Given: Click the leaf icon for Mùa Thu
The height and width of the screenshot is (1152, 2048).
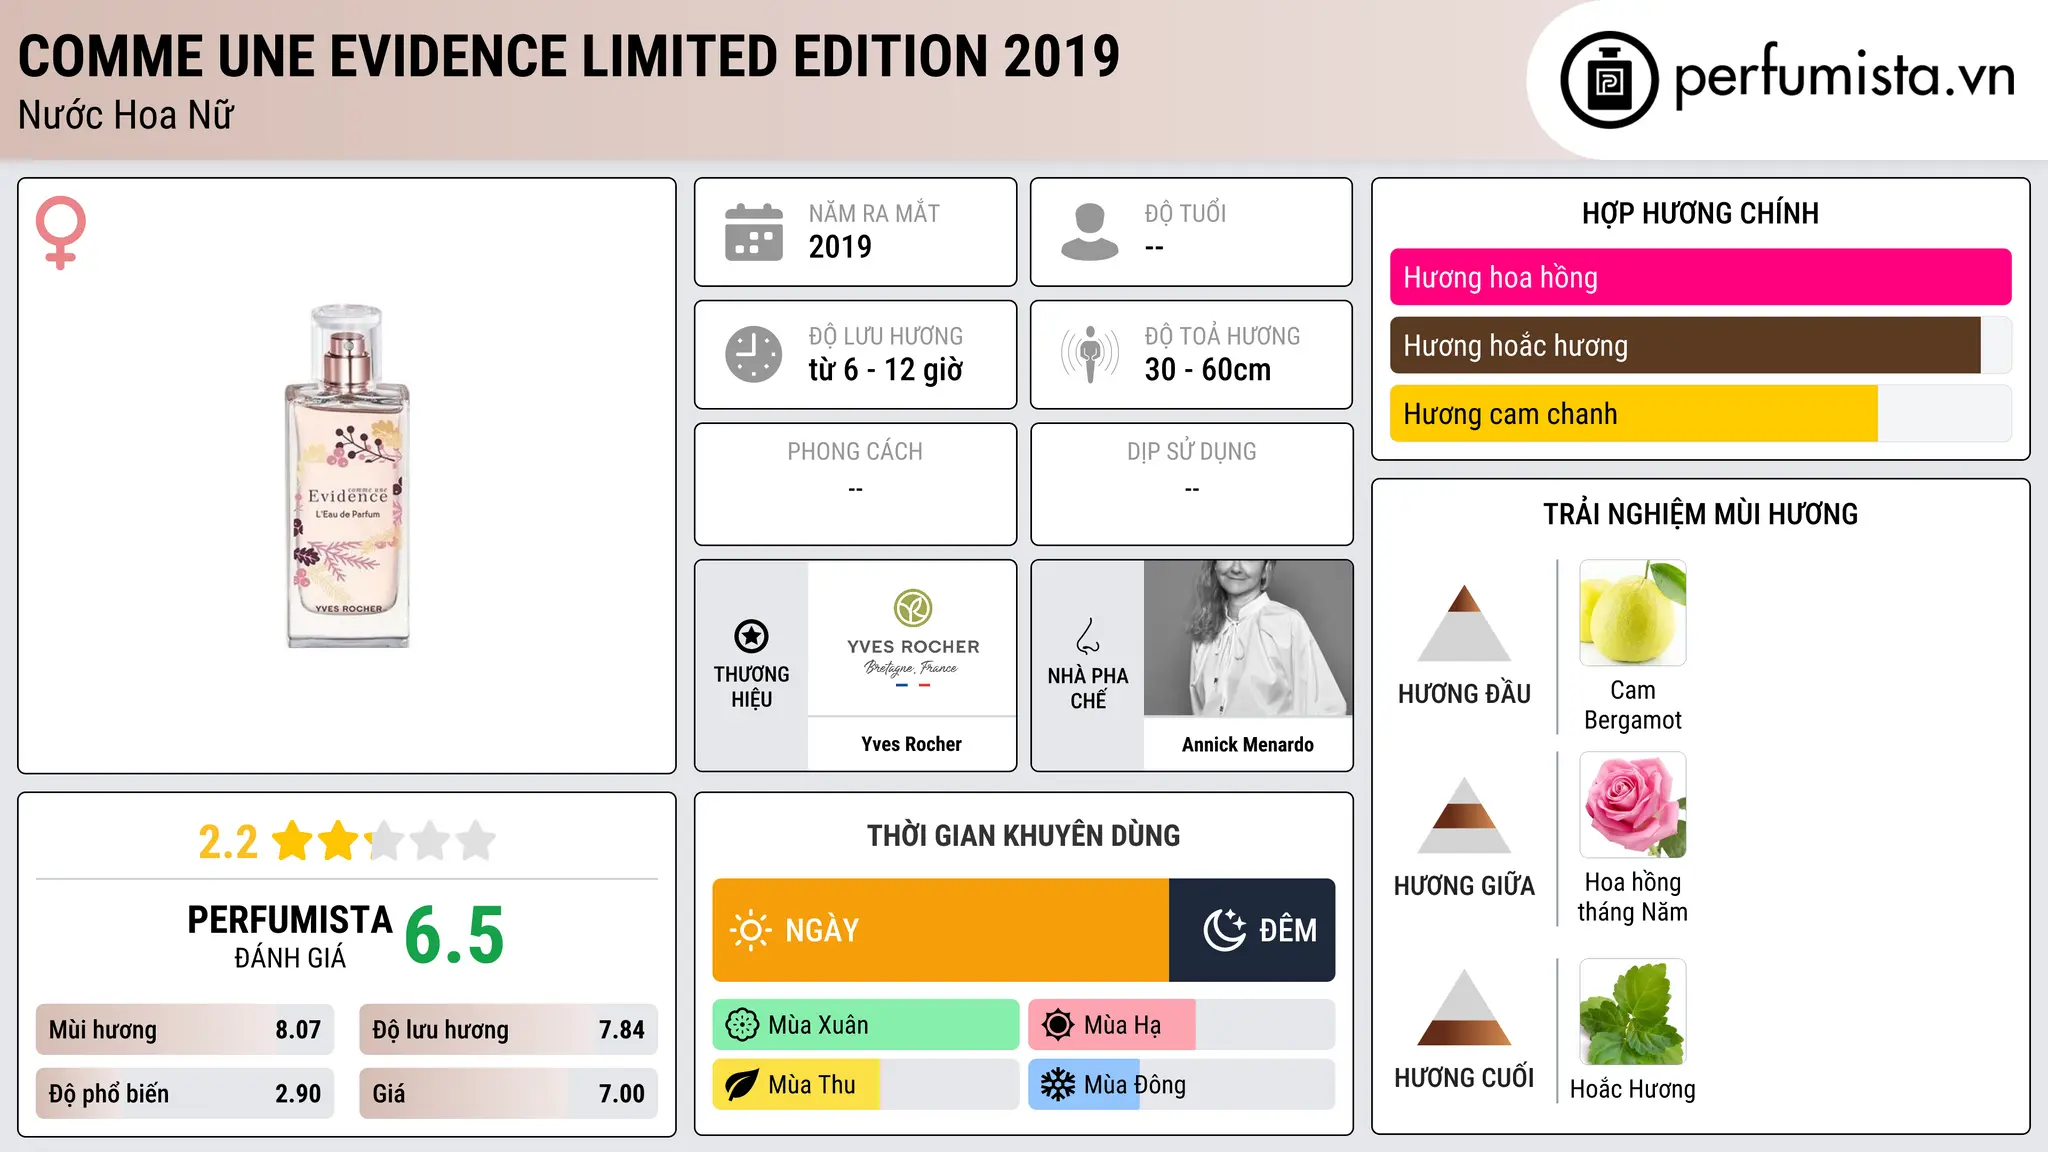Looking at the screenshot, I should pos(742,1085).
